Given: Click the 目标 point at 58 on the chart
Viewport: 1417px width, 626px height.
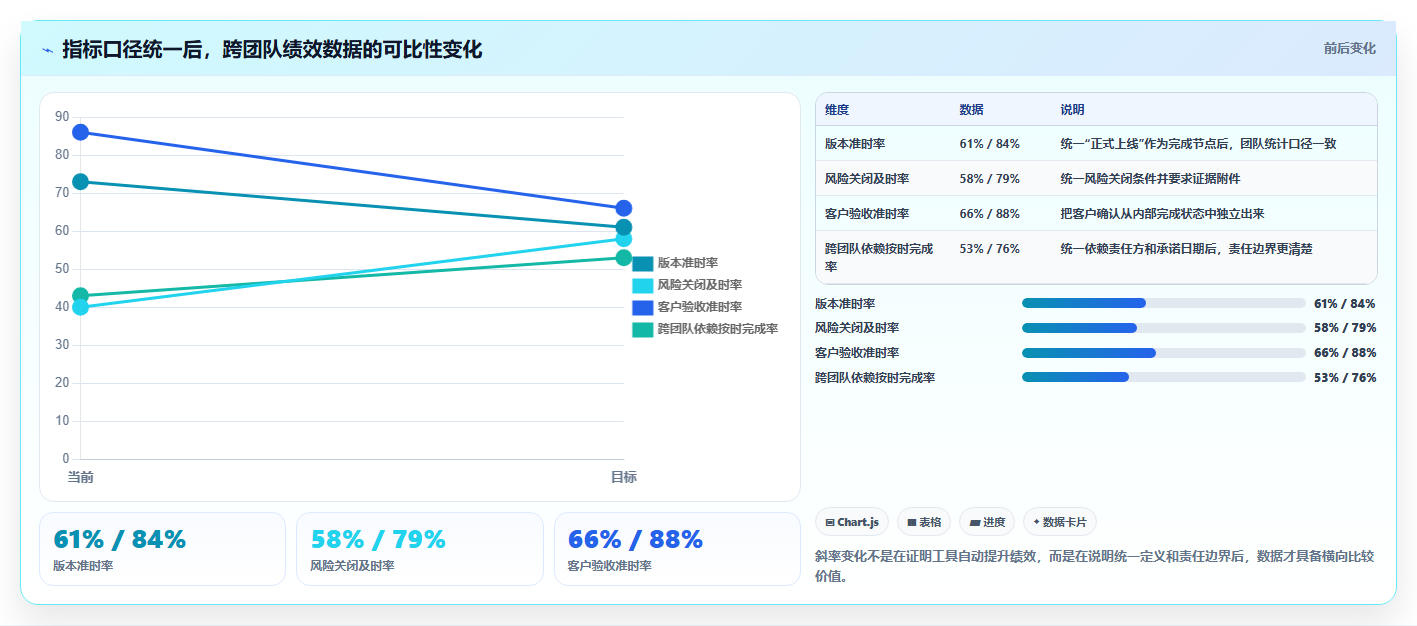Looking at the screenshot, I should (624, 239).
